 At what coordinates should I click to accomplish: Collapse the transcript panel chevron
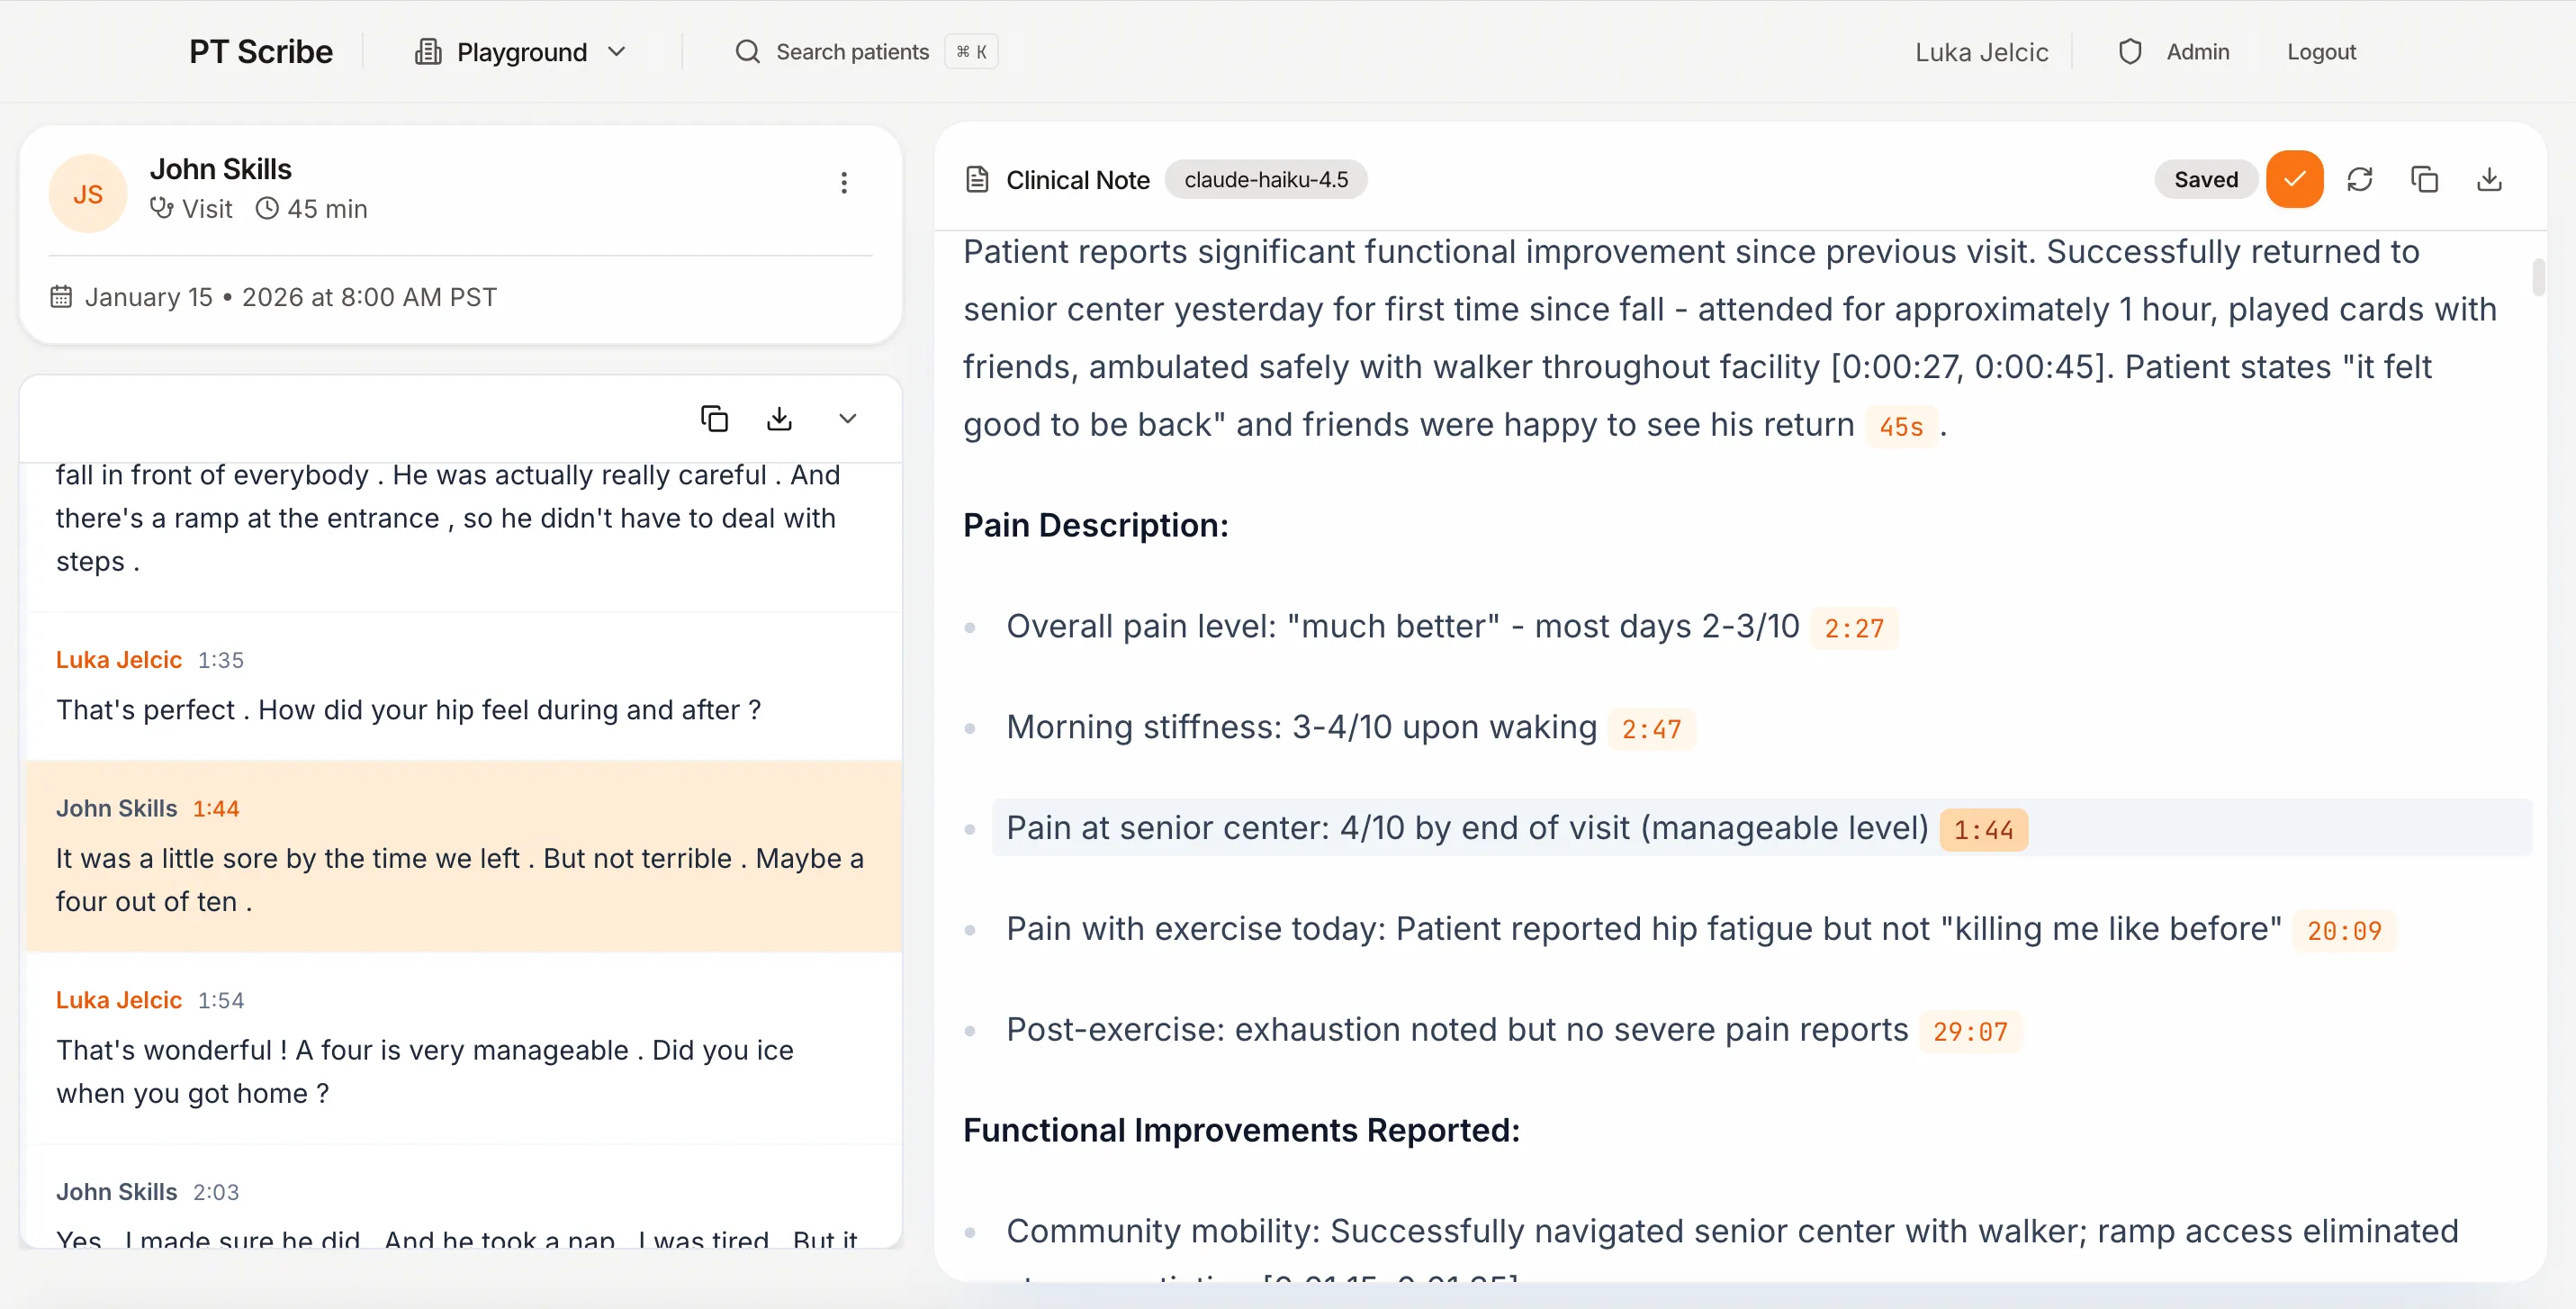[847, 419]
